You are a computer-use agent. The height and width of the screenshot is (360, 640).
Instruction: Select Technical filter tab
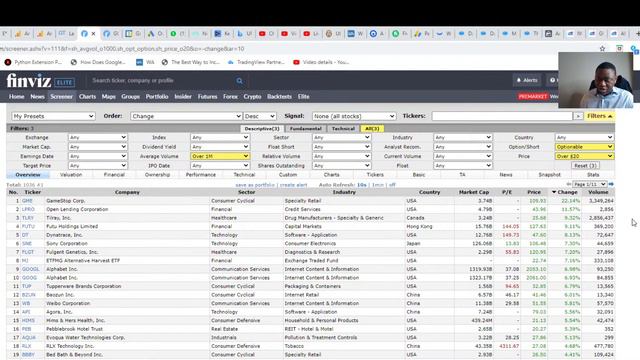pos(343,129)
